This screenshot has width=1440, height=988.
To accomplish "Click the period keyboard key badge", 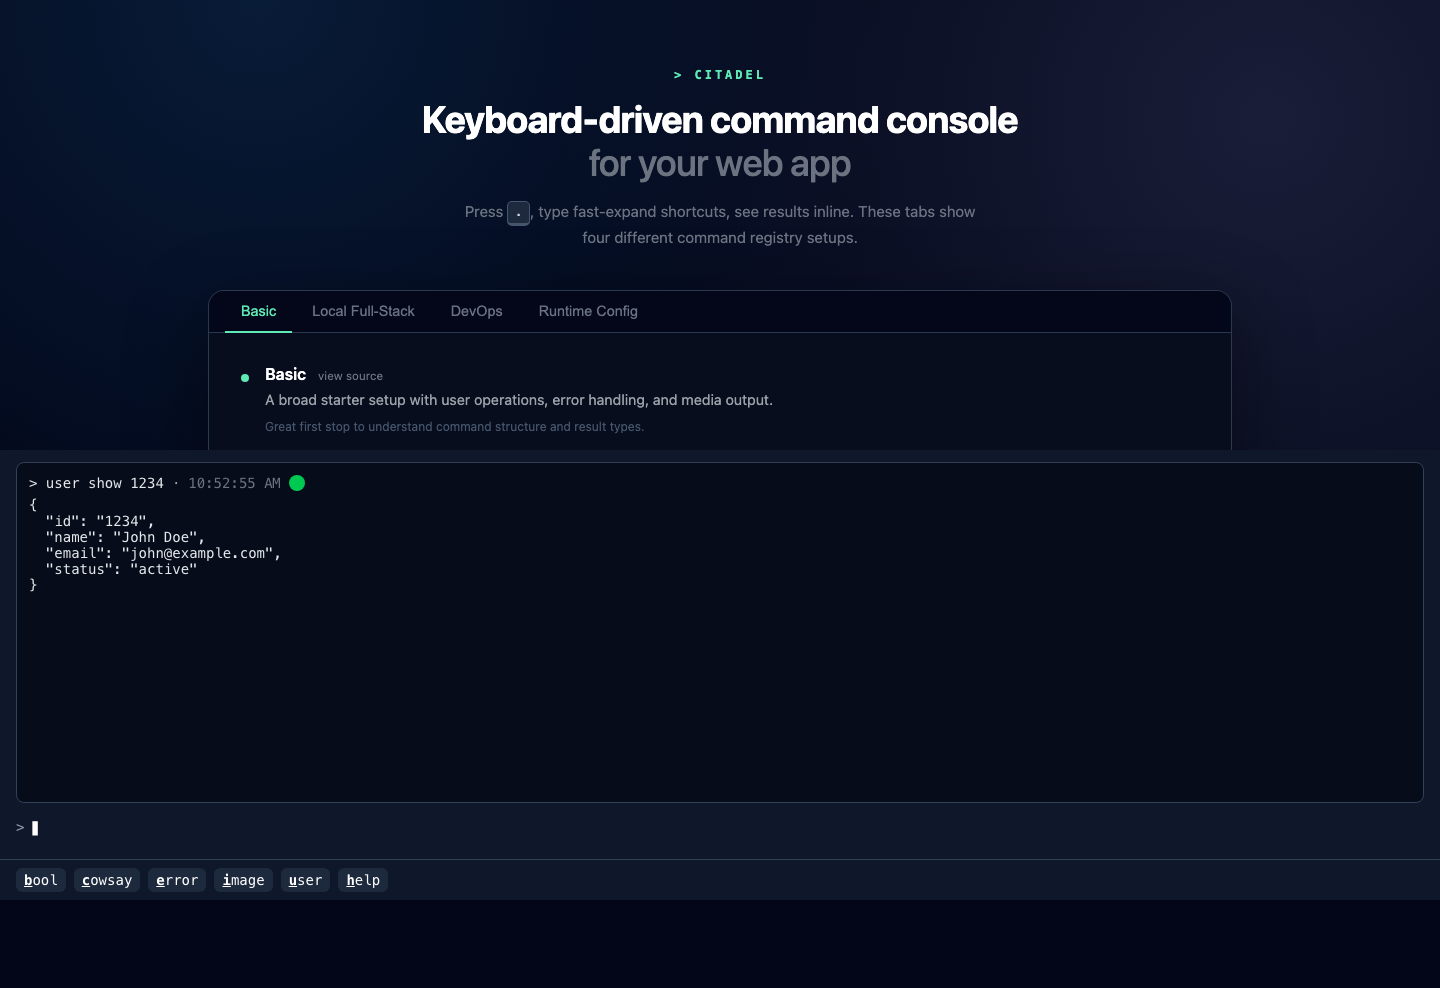I will 518,213.
